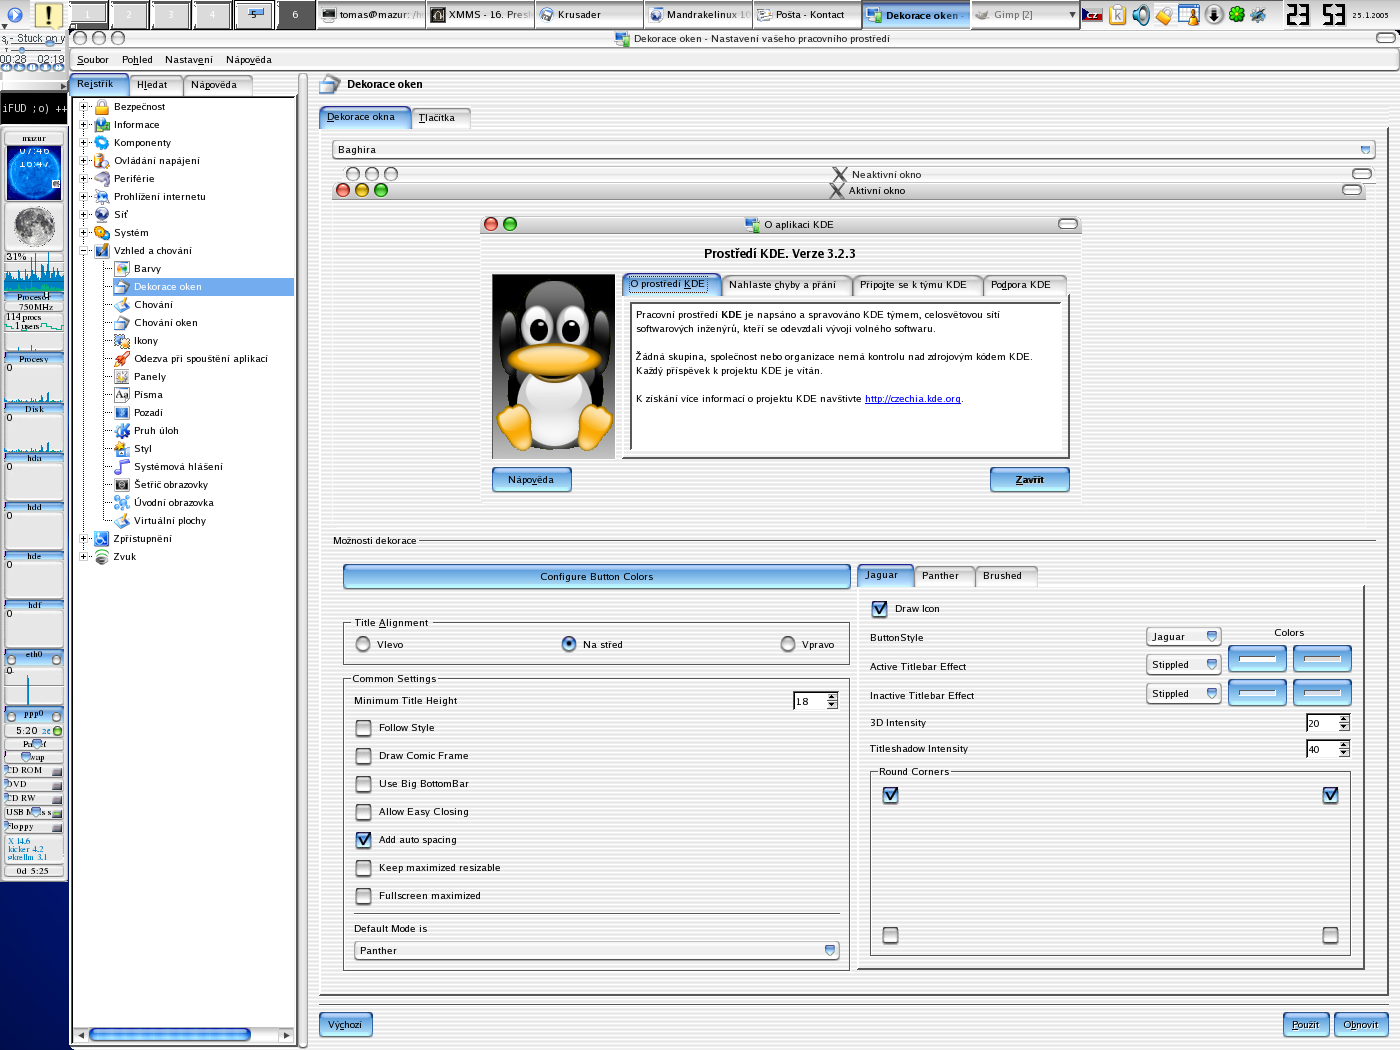Image resolution: width=1400 pixels, height=1050 pixels.
Task: Click the Prohlížení internetu icon
Action: pos(101,197)
